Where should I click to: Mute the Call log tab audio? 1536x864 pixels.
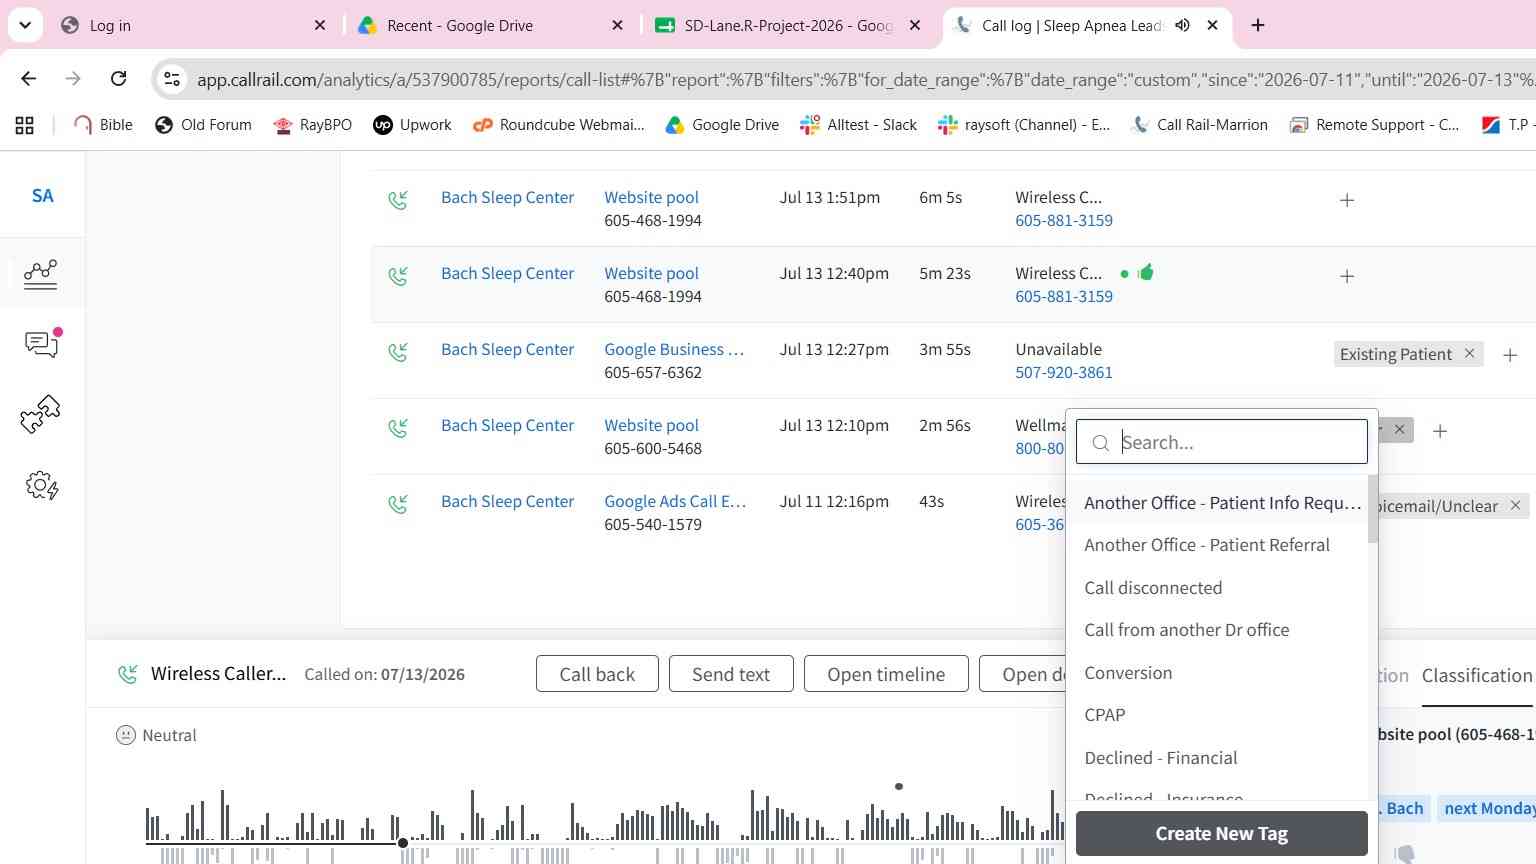(1183, 25)
